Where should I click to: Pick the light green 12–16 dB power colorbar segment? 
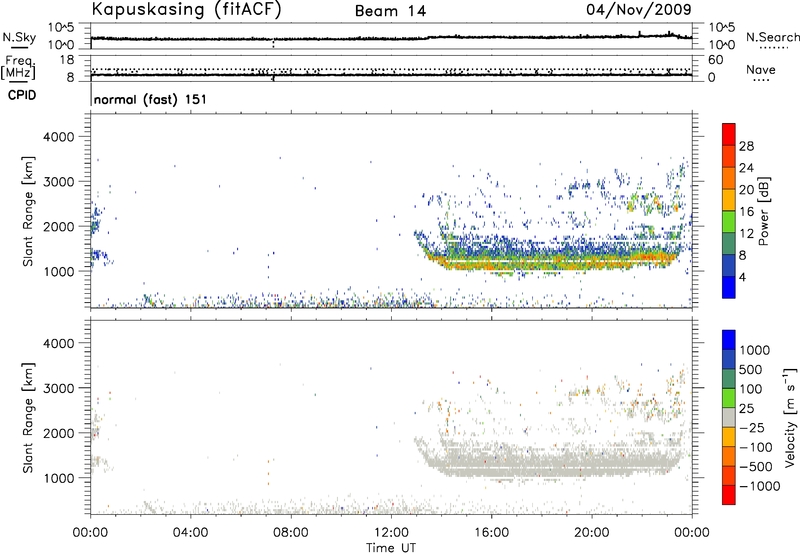click(x=729, y=222)
